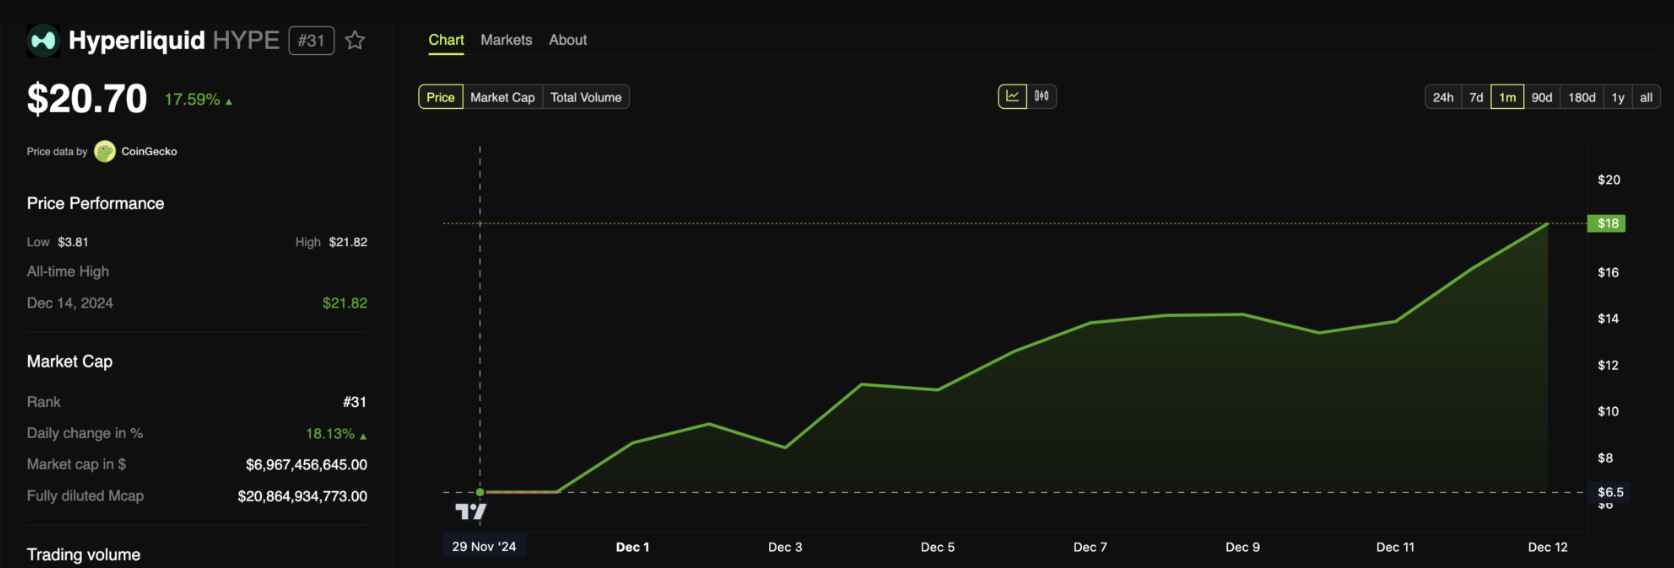This screenshot has height=568, width=1674.
Task: Click the #31 rank badge
Action: [x=311, y=40]
